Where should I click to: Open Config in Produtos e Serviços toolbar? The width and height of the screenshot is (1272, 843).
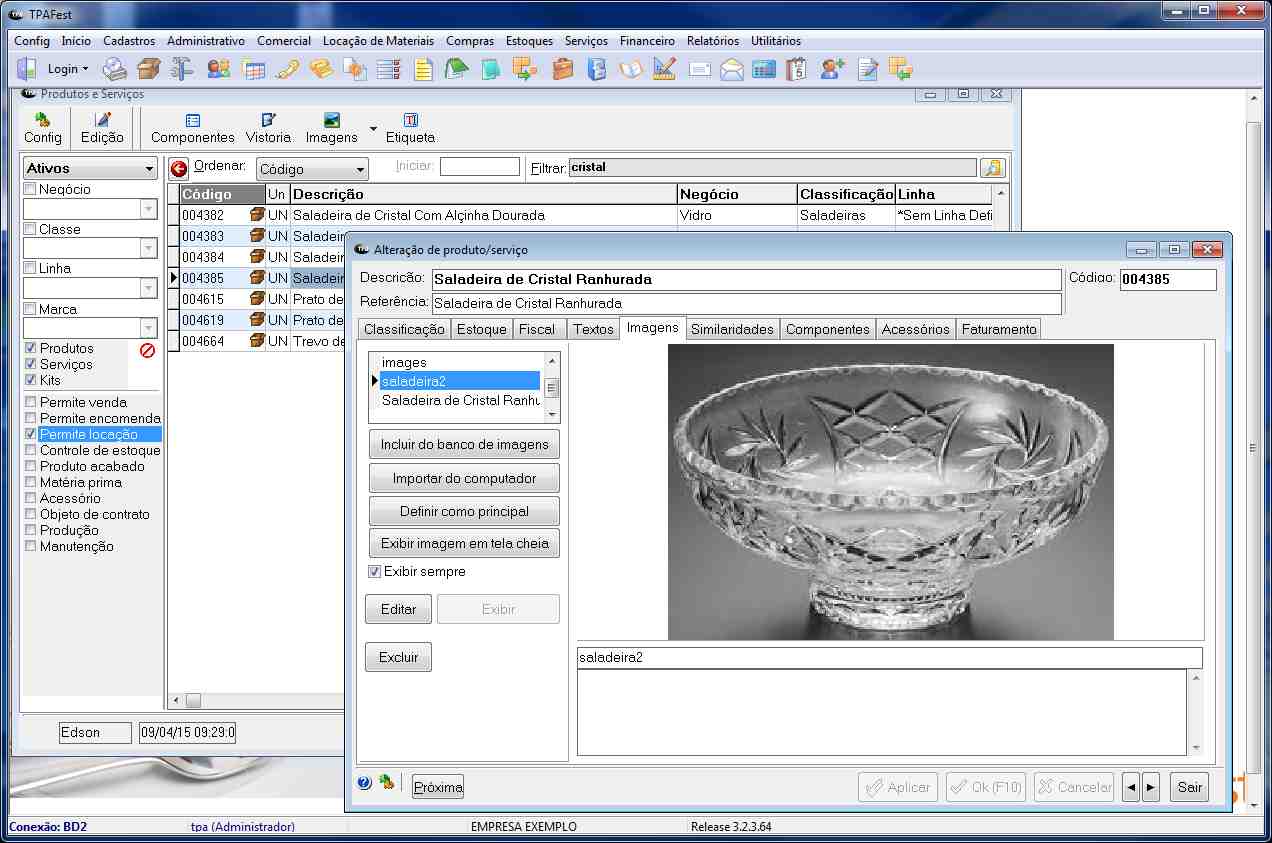[43, 128]
